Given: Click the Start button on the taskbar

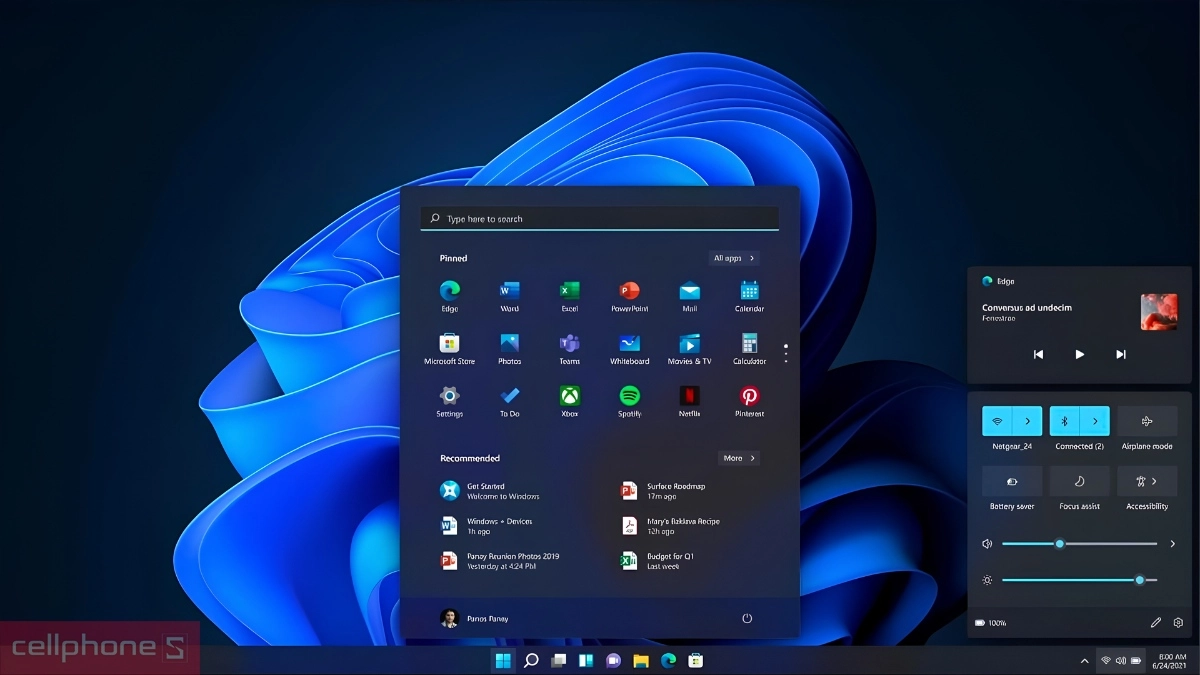Looking at the screenshot, I should (x=503, y=660).
